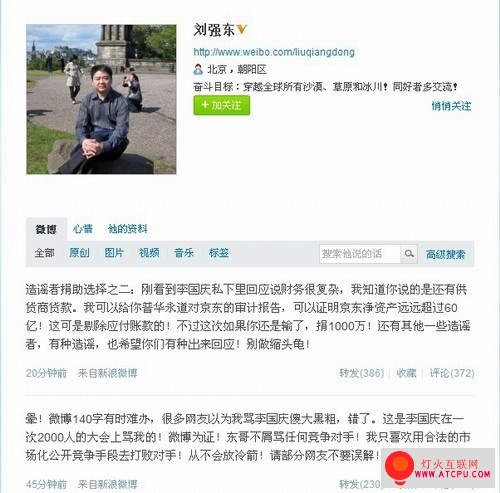Viewport: 500px width, 493px height.
Task: Filter posts by 音乐
Action: pyautogui.click(x=184, y=253)
